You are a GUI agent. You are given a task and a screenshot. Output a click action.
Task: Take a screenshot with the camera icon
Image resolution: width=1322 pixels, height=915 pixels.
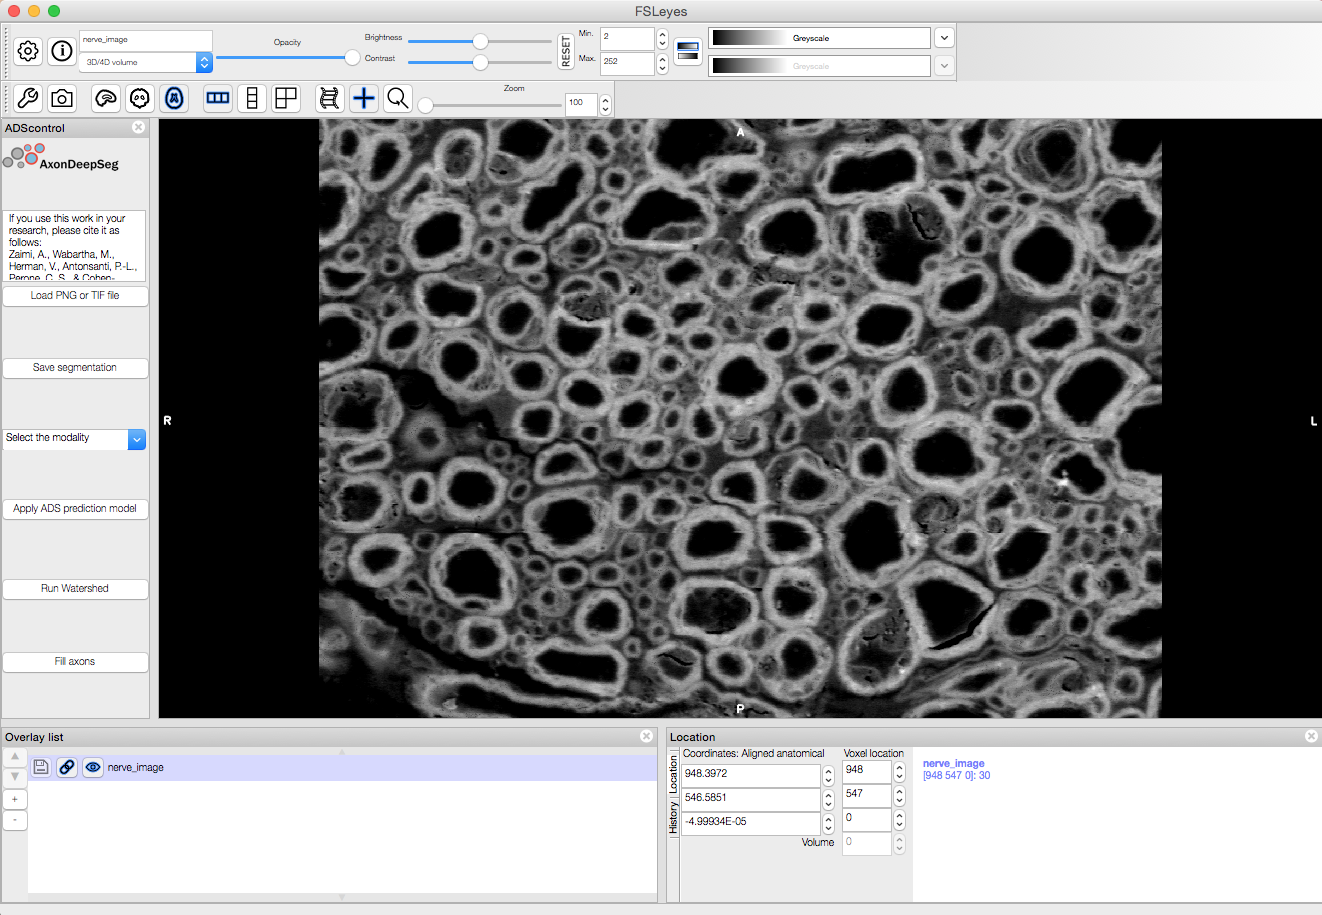[62, 98]
